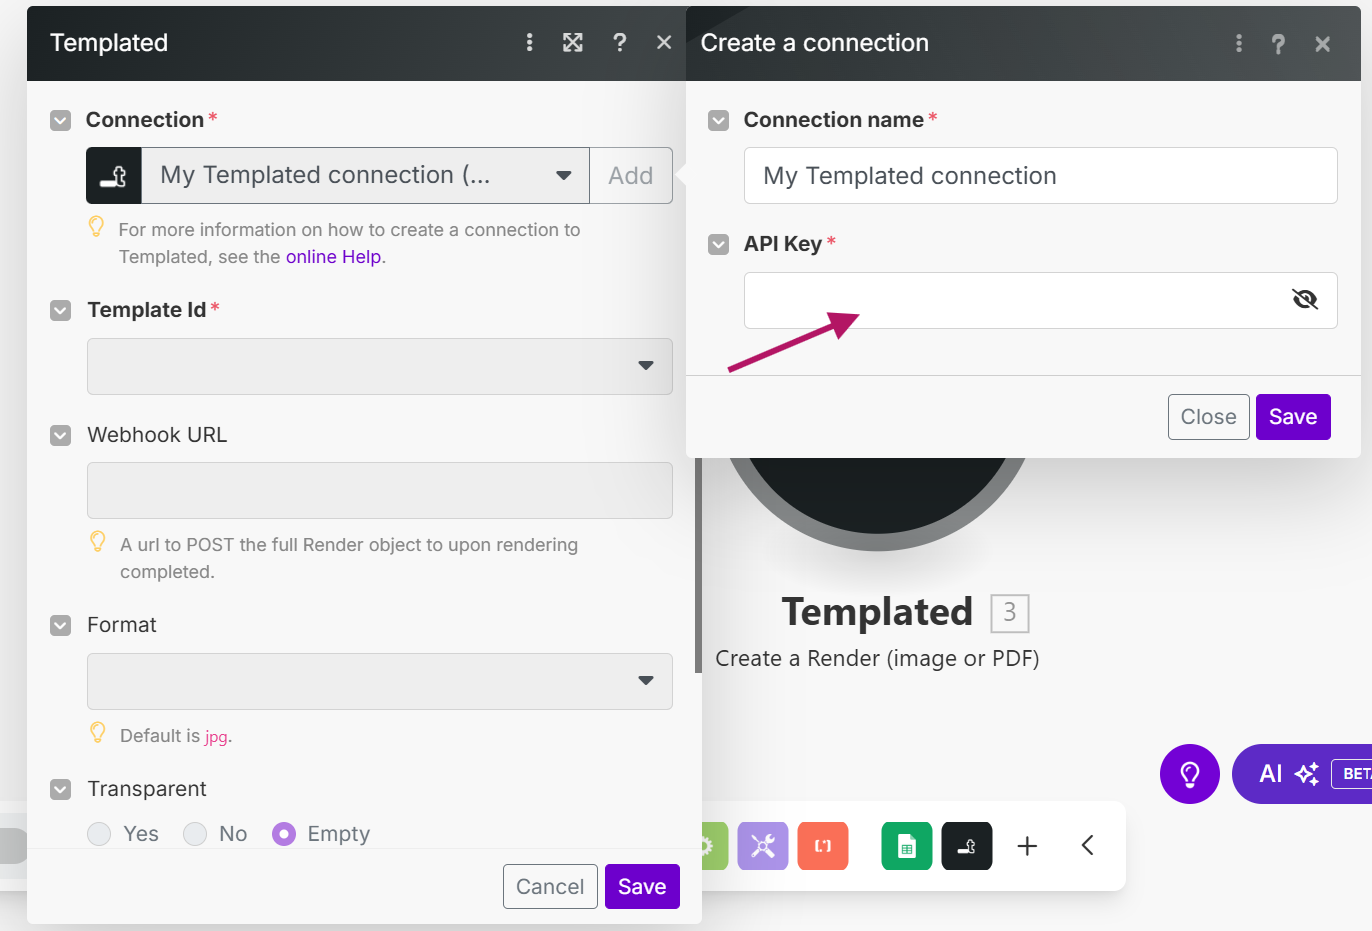Click Add next to the connection dropdown

631,176
